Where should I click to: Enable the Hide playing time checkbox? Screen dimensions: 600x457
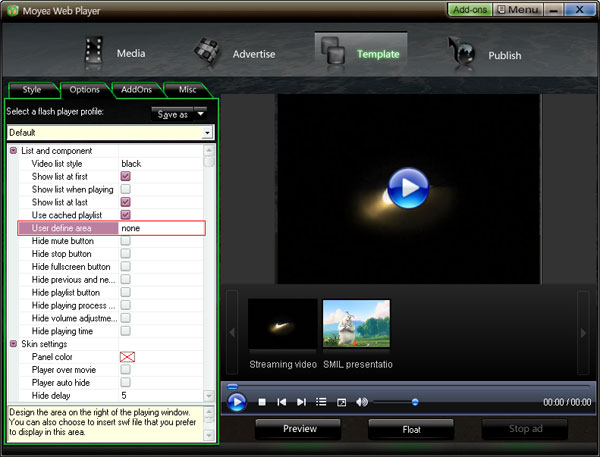(x=126, y=331)
